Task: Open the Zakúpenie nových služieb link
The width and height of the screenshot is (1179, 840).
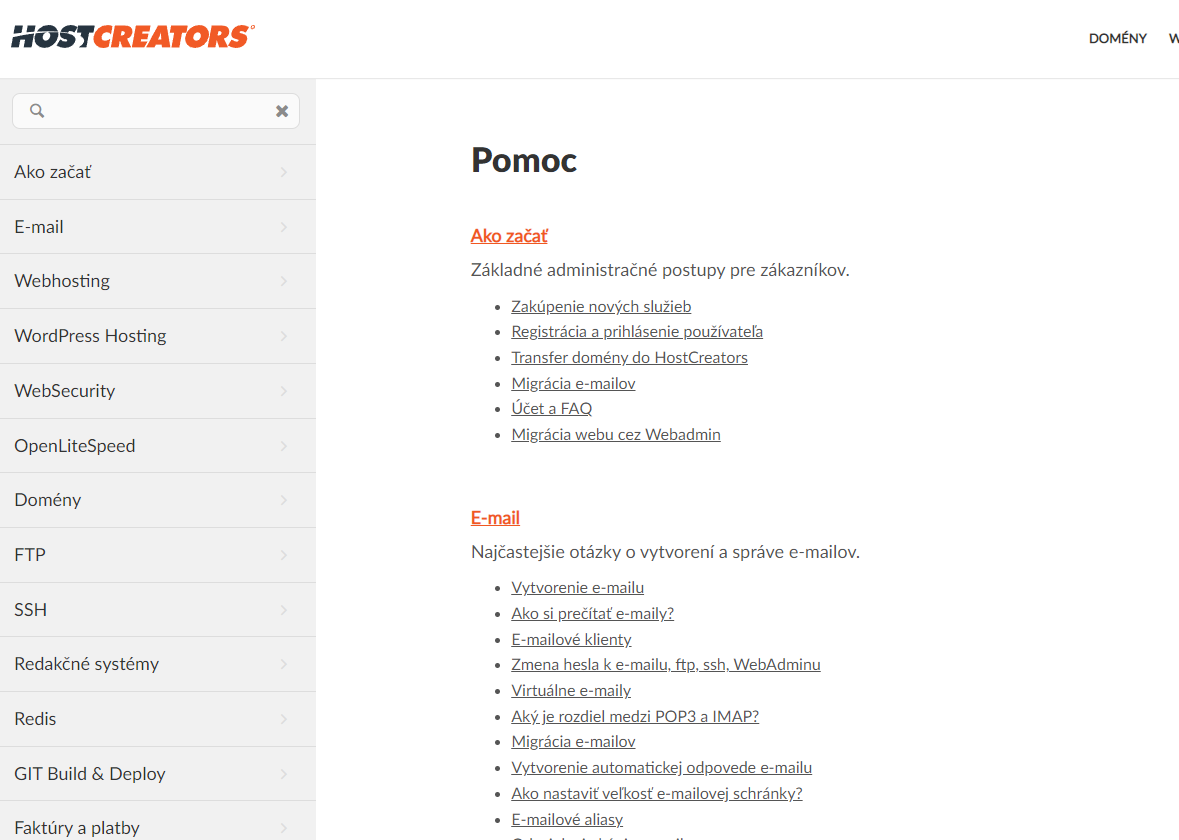Action: (x=601, y=306)
